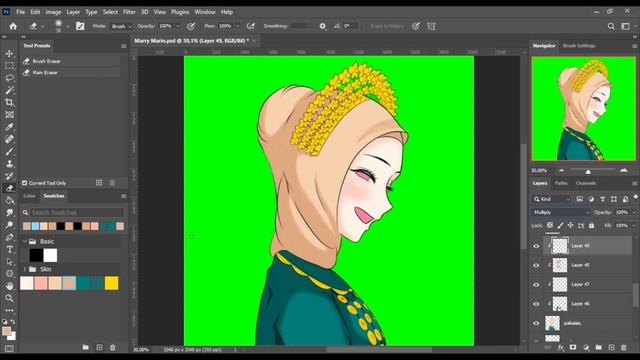Toggle lock position icon
This screenshot has width=640, height=360.
[570, 225]
